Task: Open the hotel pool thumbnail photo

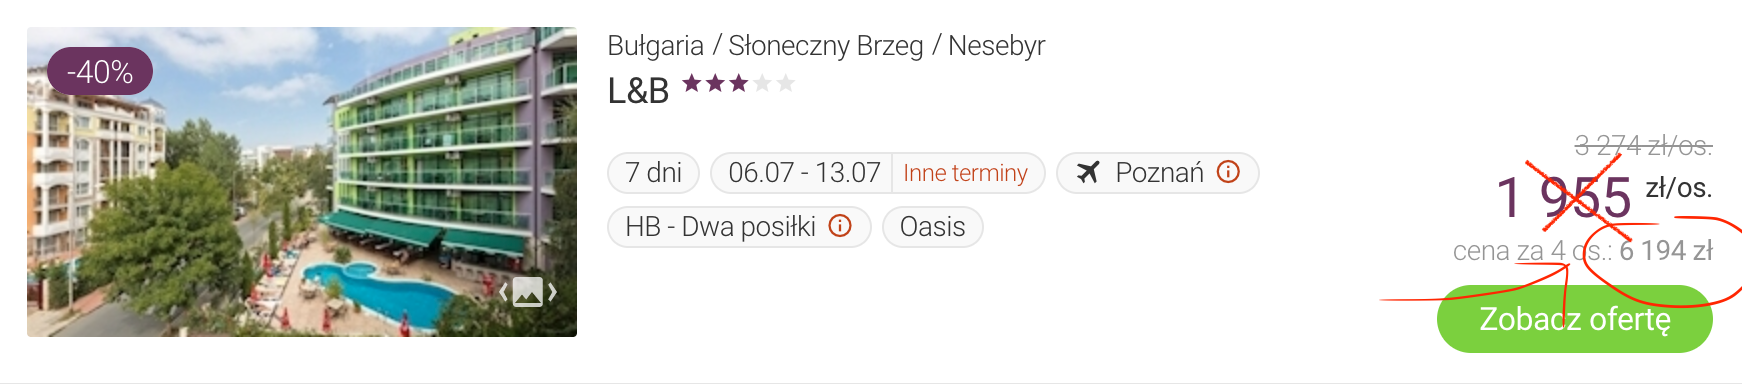Action: coord(302,182)
